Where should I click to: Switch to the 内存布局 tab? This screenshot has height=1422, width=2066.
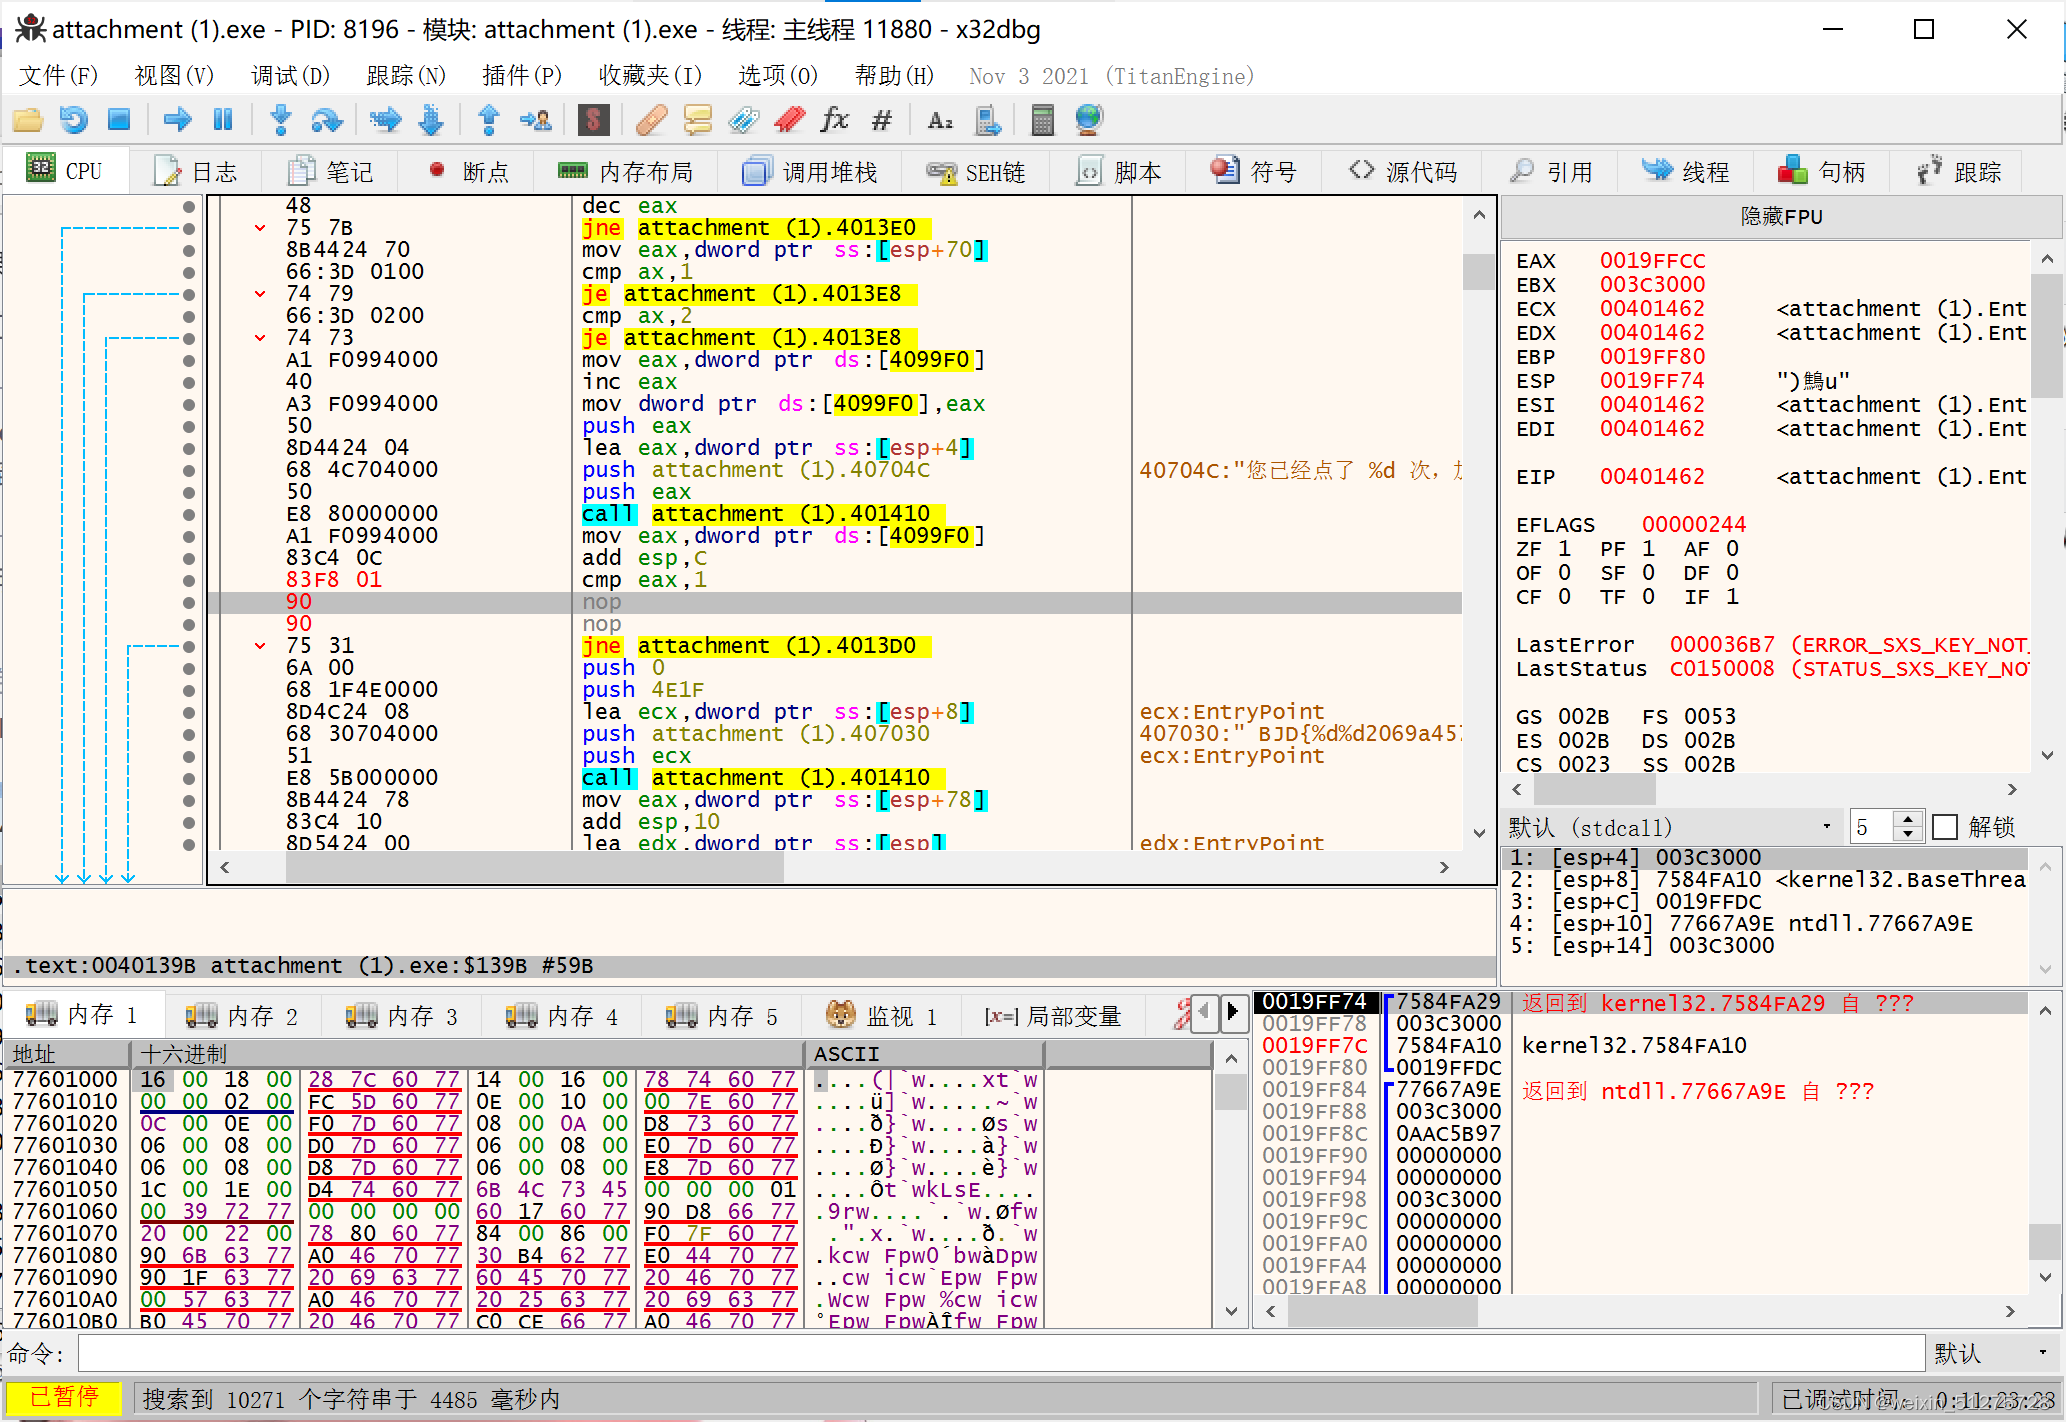coord(626,172)
